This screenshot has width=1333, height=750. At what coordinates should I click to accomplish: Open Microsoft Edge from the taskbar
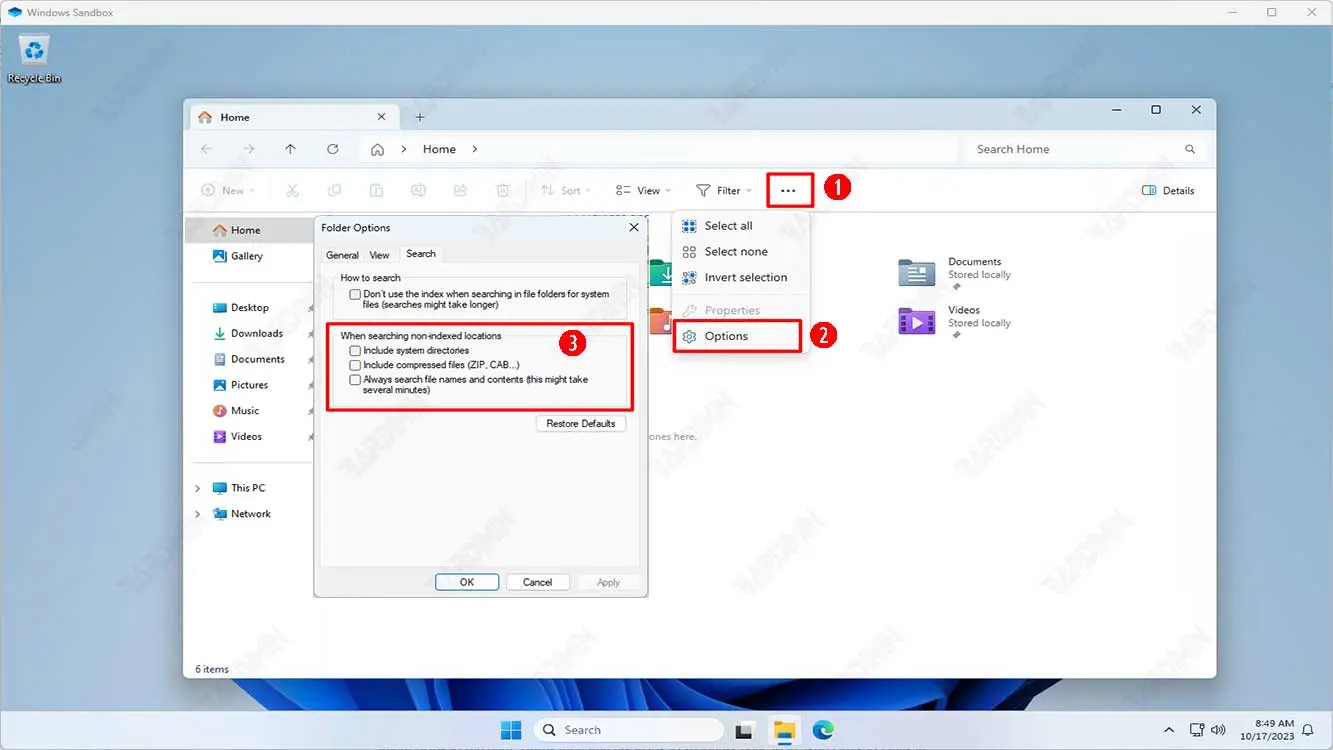click(823, 730)
